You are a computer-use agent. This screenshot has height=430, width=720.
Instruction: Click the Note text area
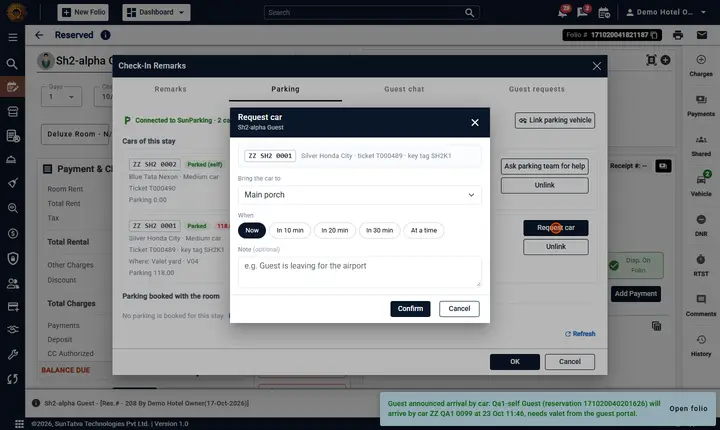click(x=360, y=272)
